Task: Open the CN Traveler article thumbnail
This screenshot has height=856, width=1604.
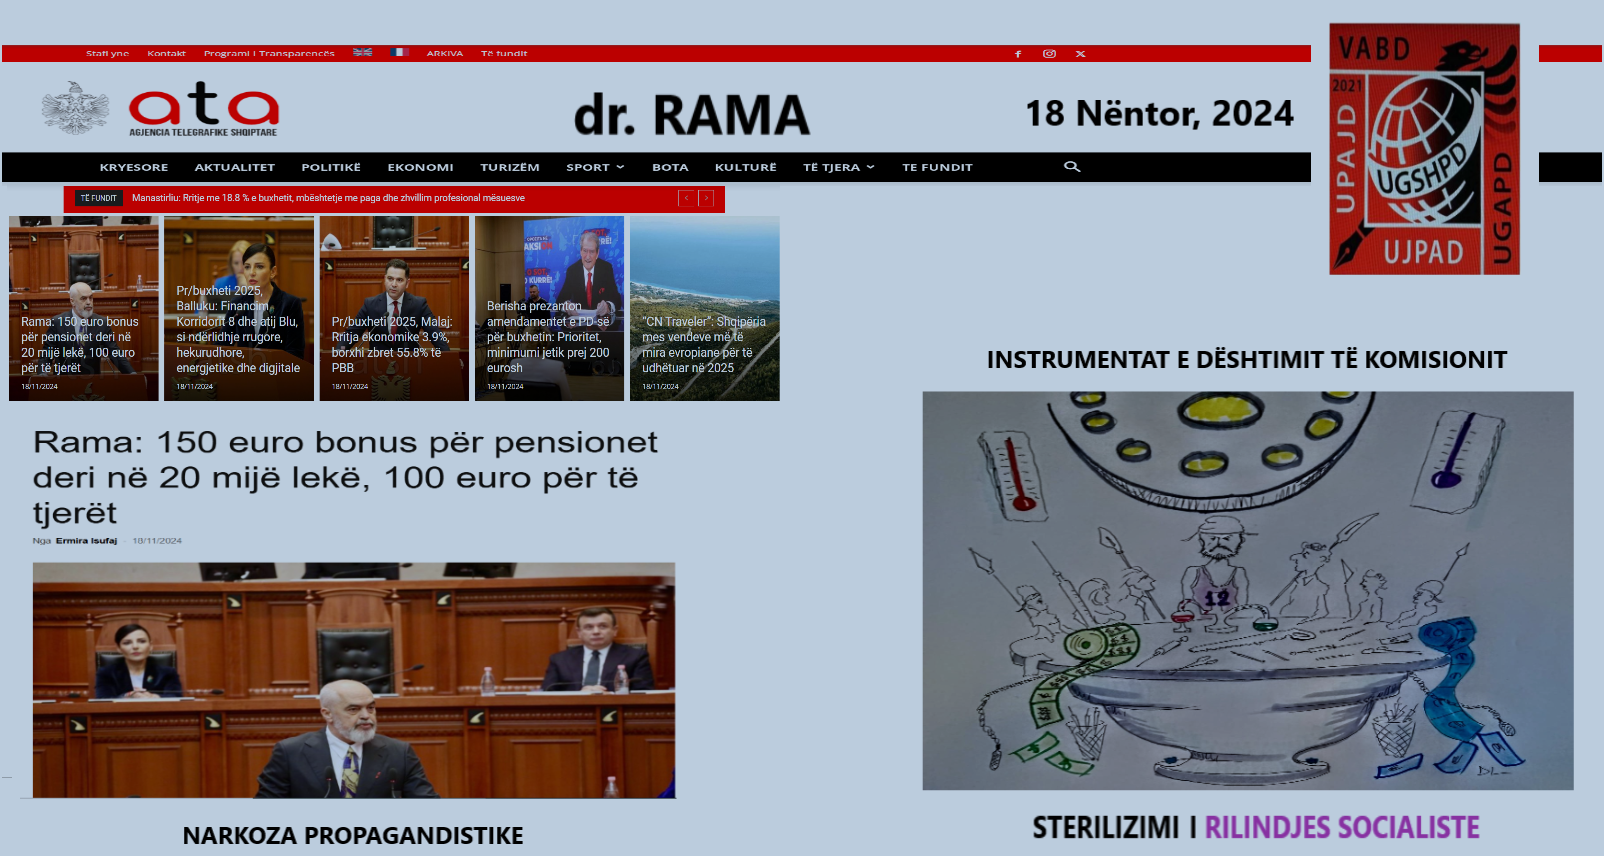Action: point(704,309)
